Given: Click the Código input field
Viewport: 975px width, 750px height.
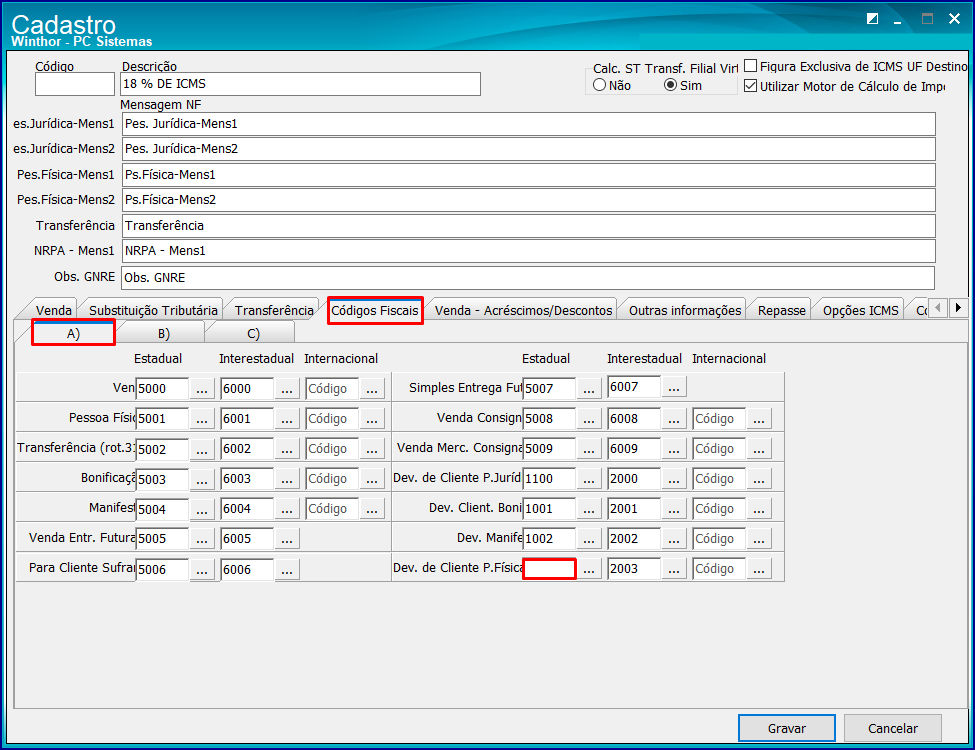Looking at the screenshot, I should point(75,84).
